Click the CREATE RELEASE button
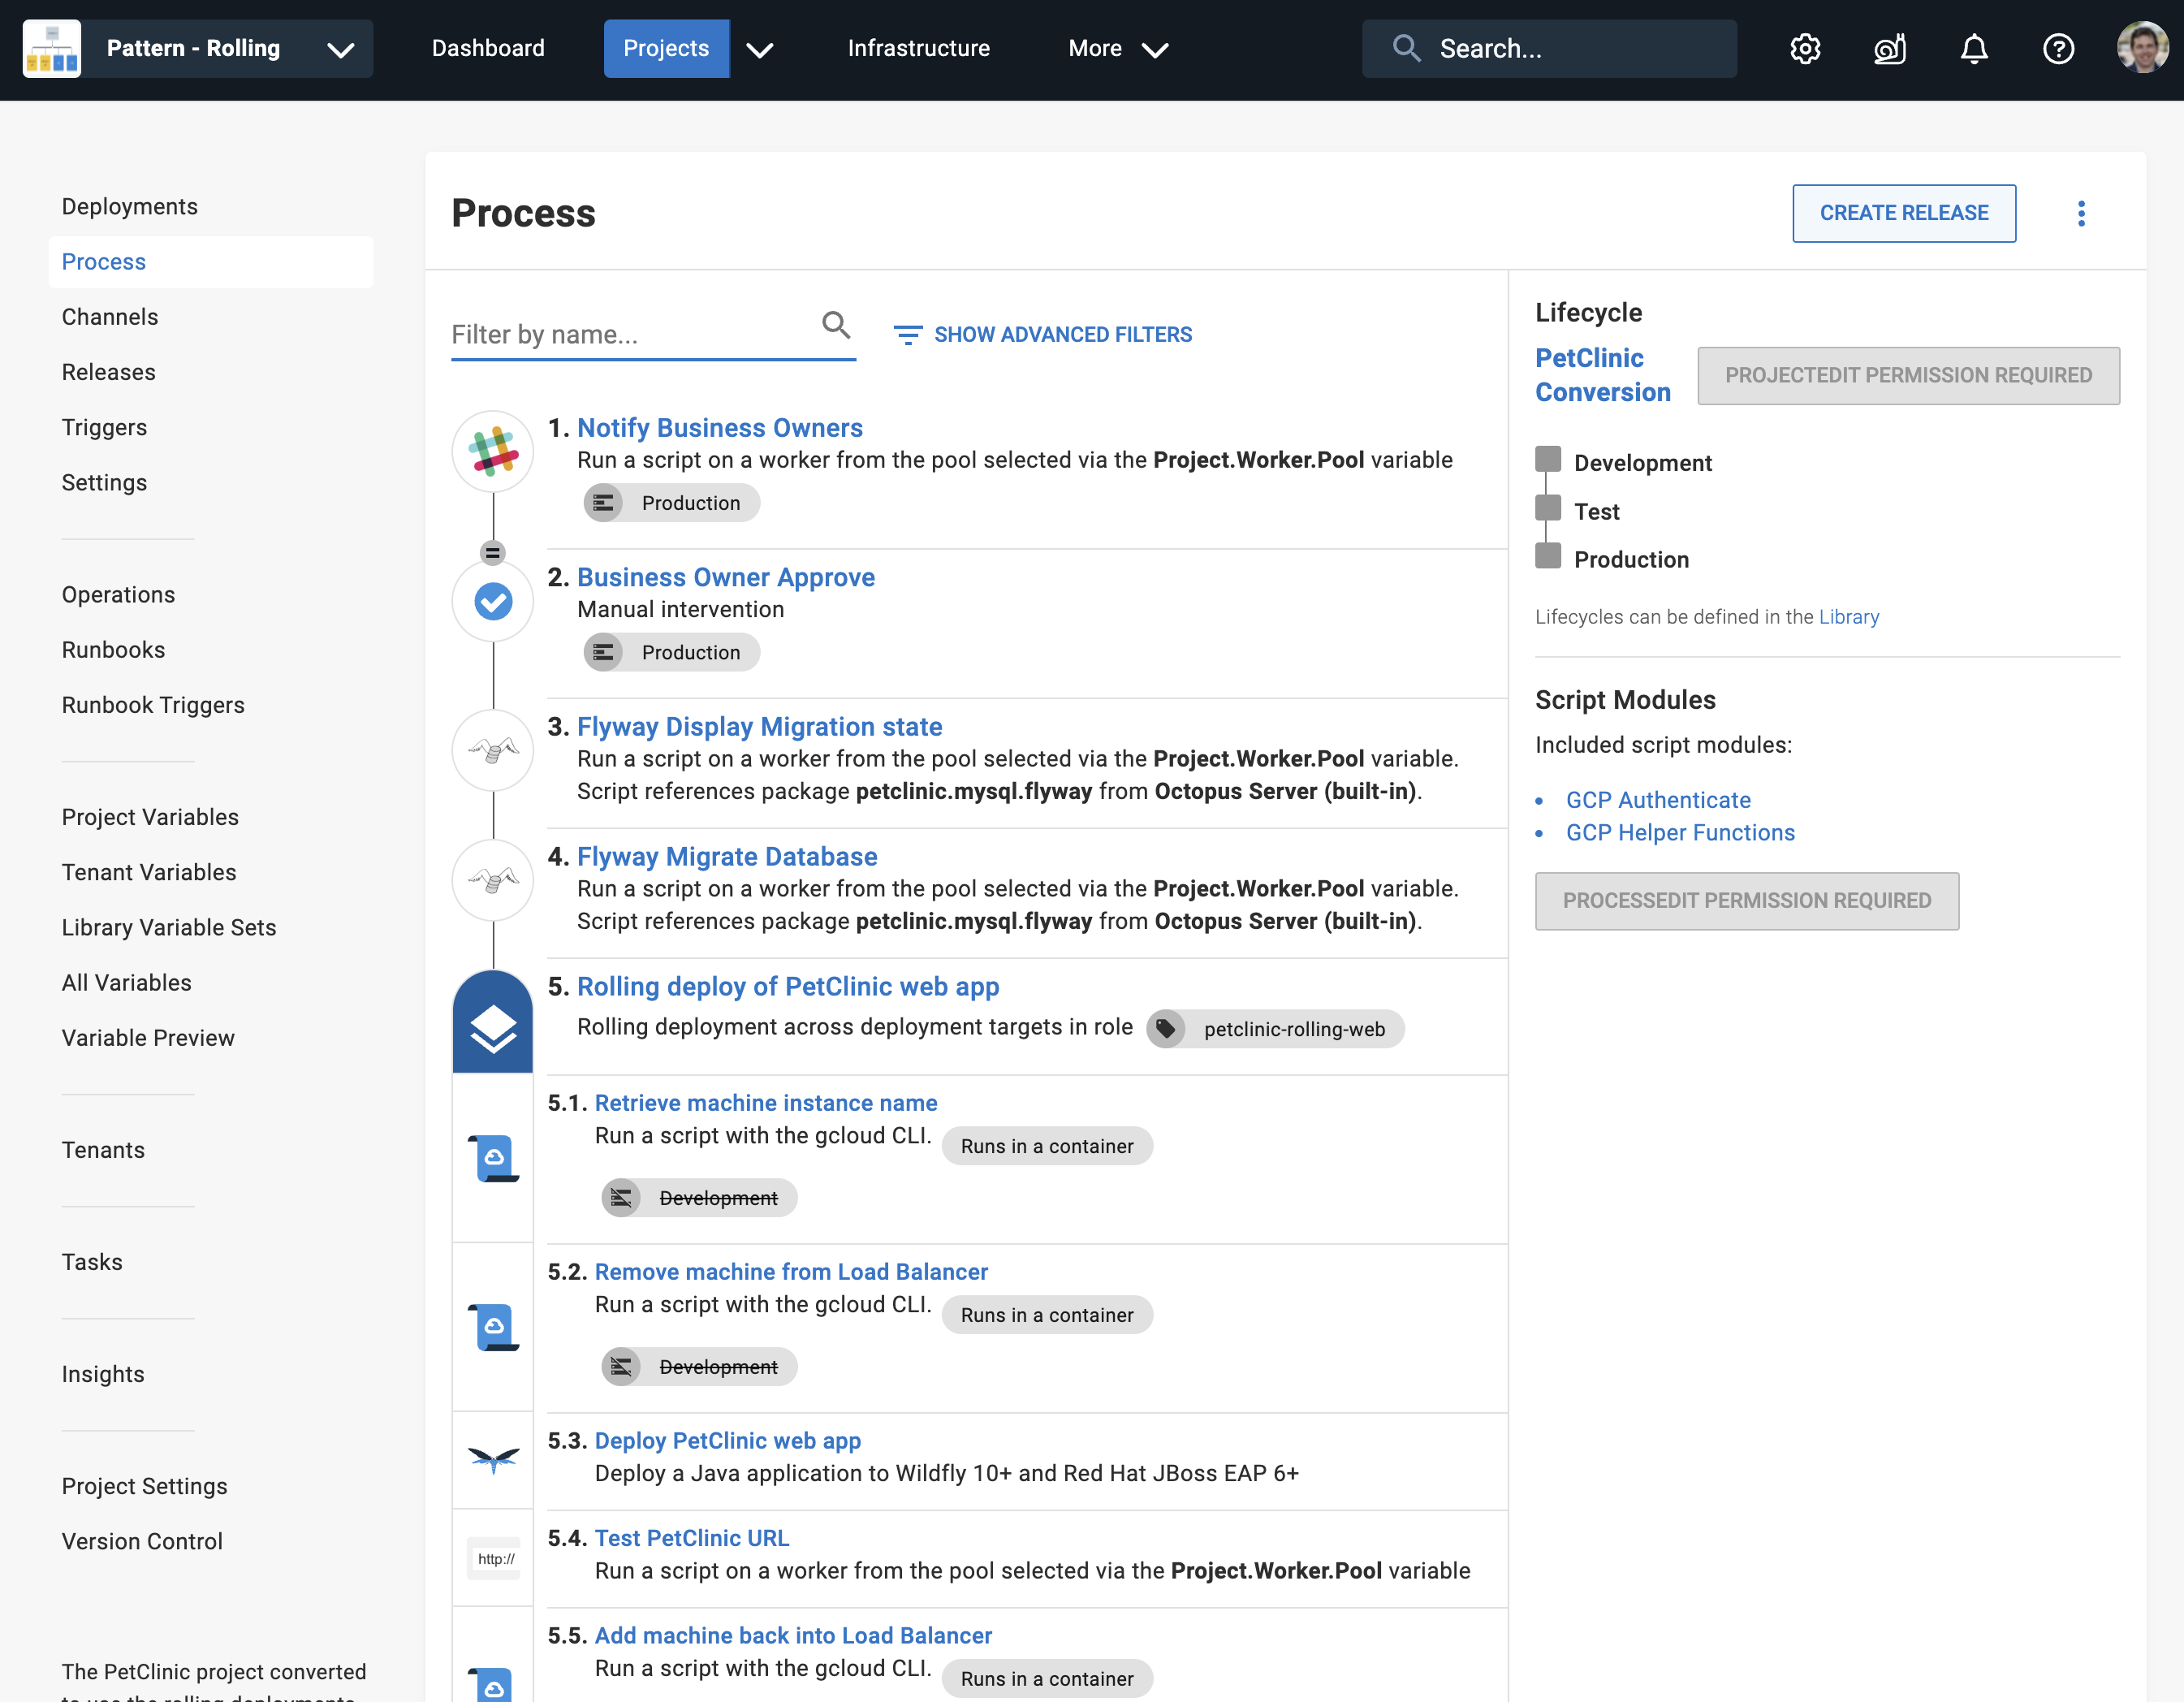Screen dimensions: 2184x1702 pos(1903,212)
